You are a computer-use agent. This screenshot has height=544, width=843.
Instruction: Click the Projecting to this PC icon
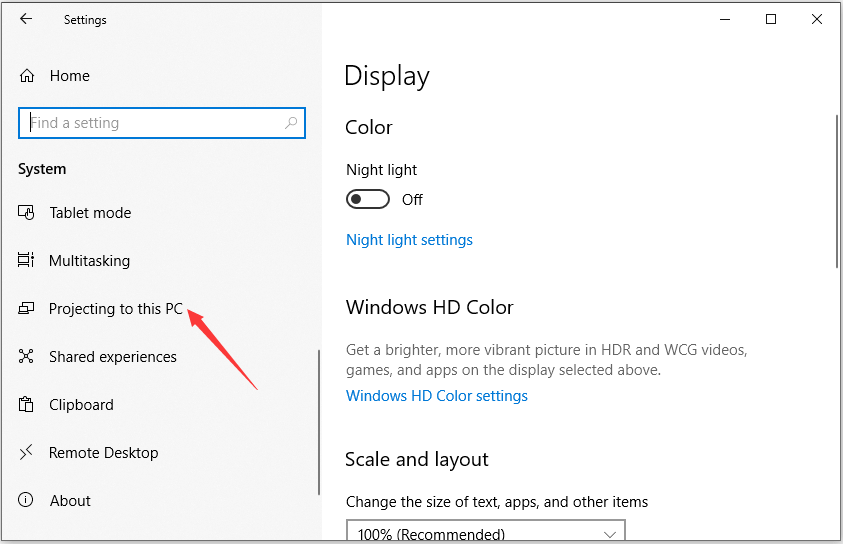pos(26,309)
